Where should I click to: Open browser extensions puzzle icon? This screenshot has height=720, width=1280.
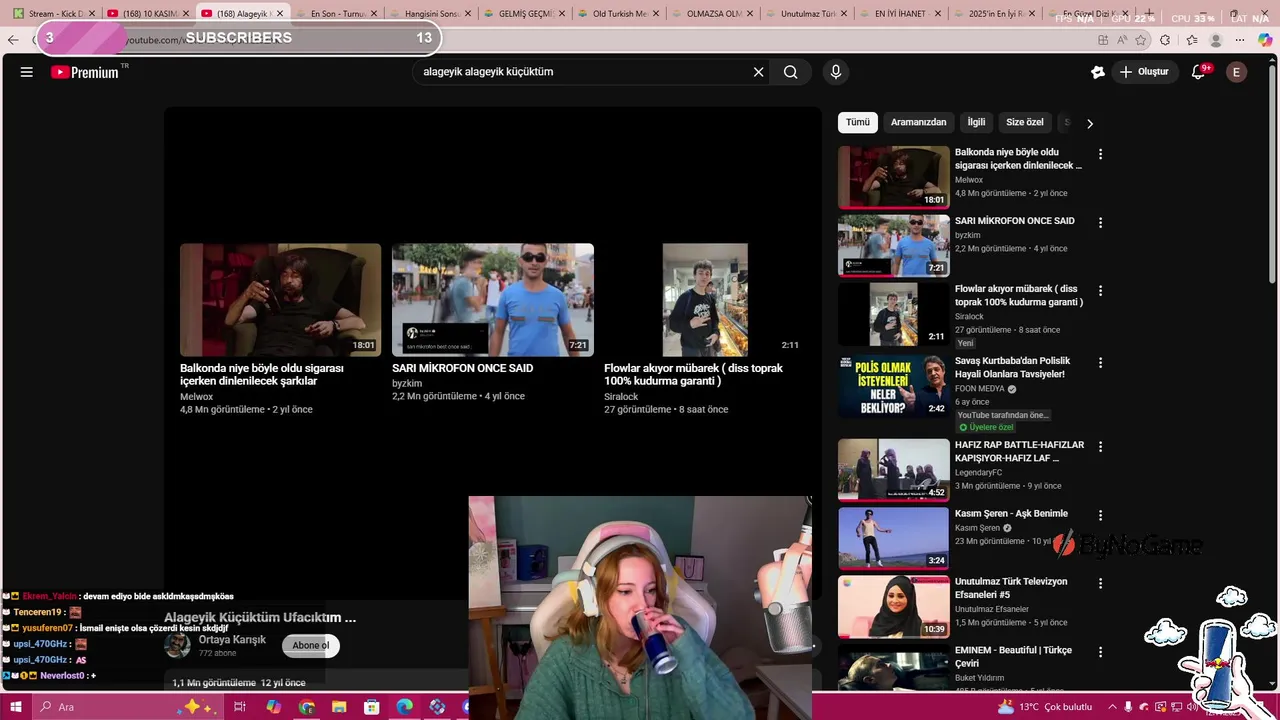click(1165, 40)
